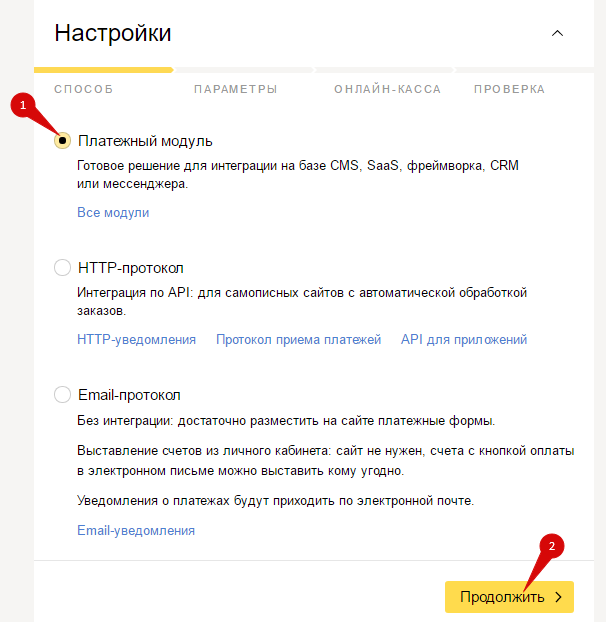Click the yellow step progress bar segment
The width and height of the screenshot is (606, 622).
pyautogui.click(x=104, y=70)
